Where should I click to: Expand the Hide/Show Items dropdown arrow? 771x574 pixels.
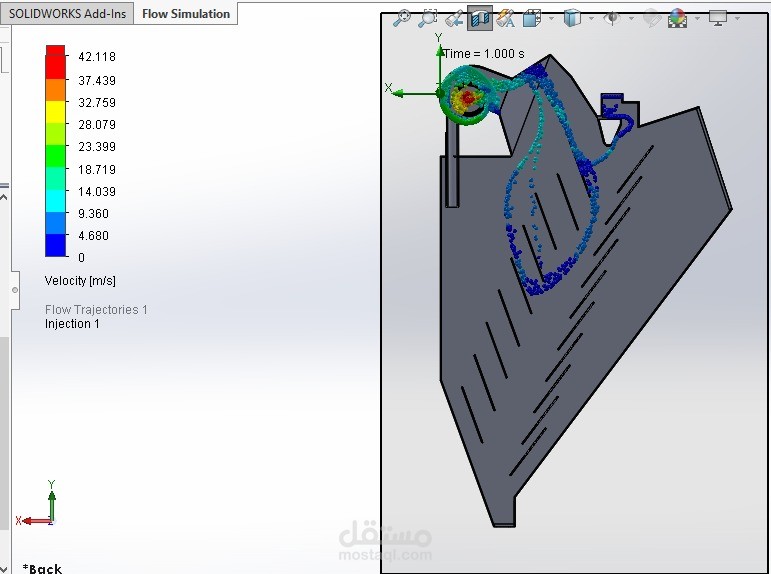pyautogui.click(x=631, y=19)
